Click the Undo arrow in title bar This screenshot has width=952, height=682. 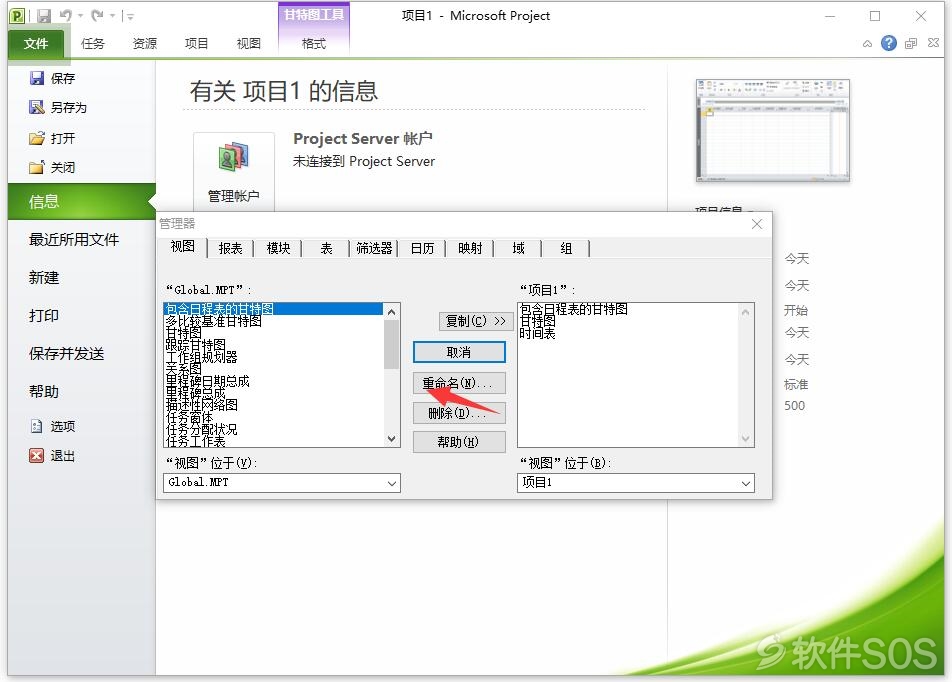coord(66,16)
